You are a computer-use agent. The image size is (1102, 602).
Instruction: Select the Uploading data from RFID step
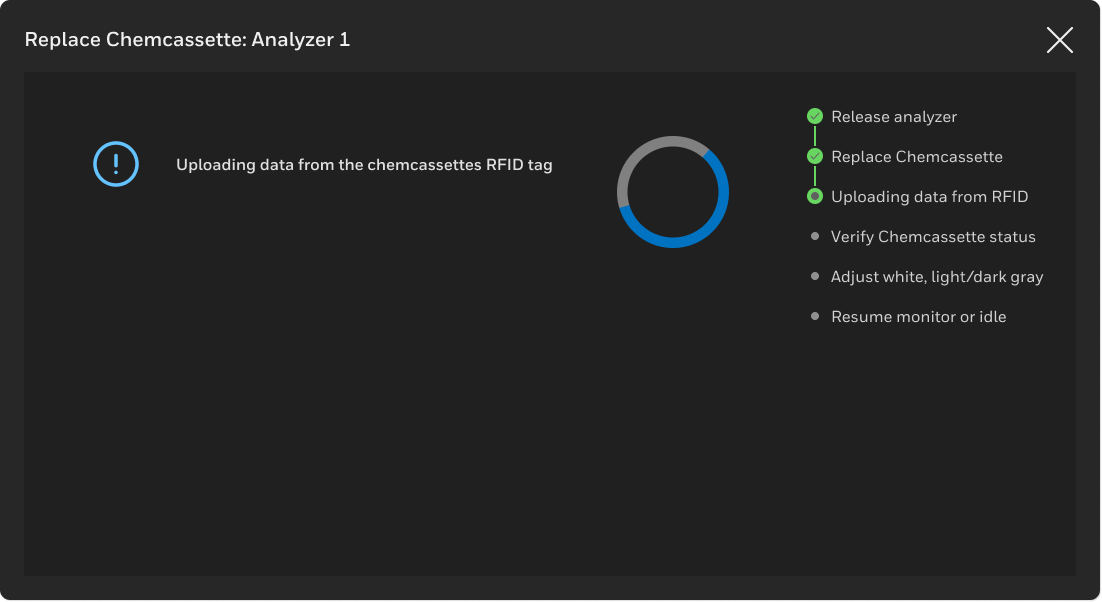coord(929,197)
